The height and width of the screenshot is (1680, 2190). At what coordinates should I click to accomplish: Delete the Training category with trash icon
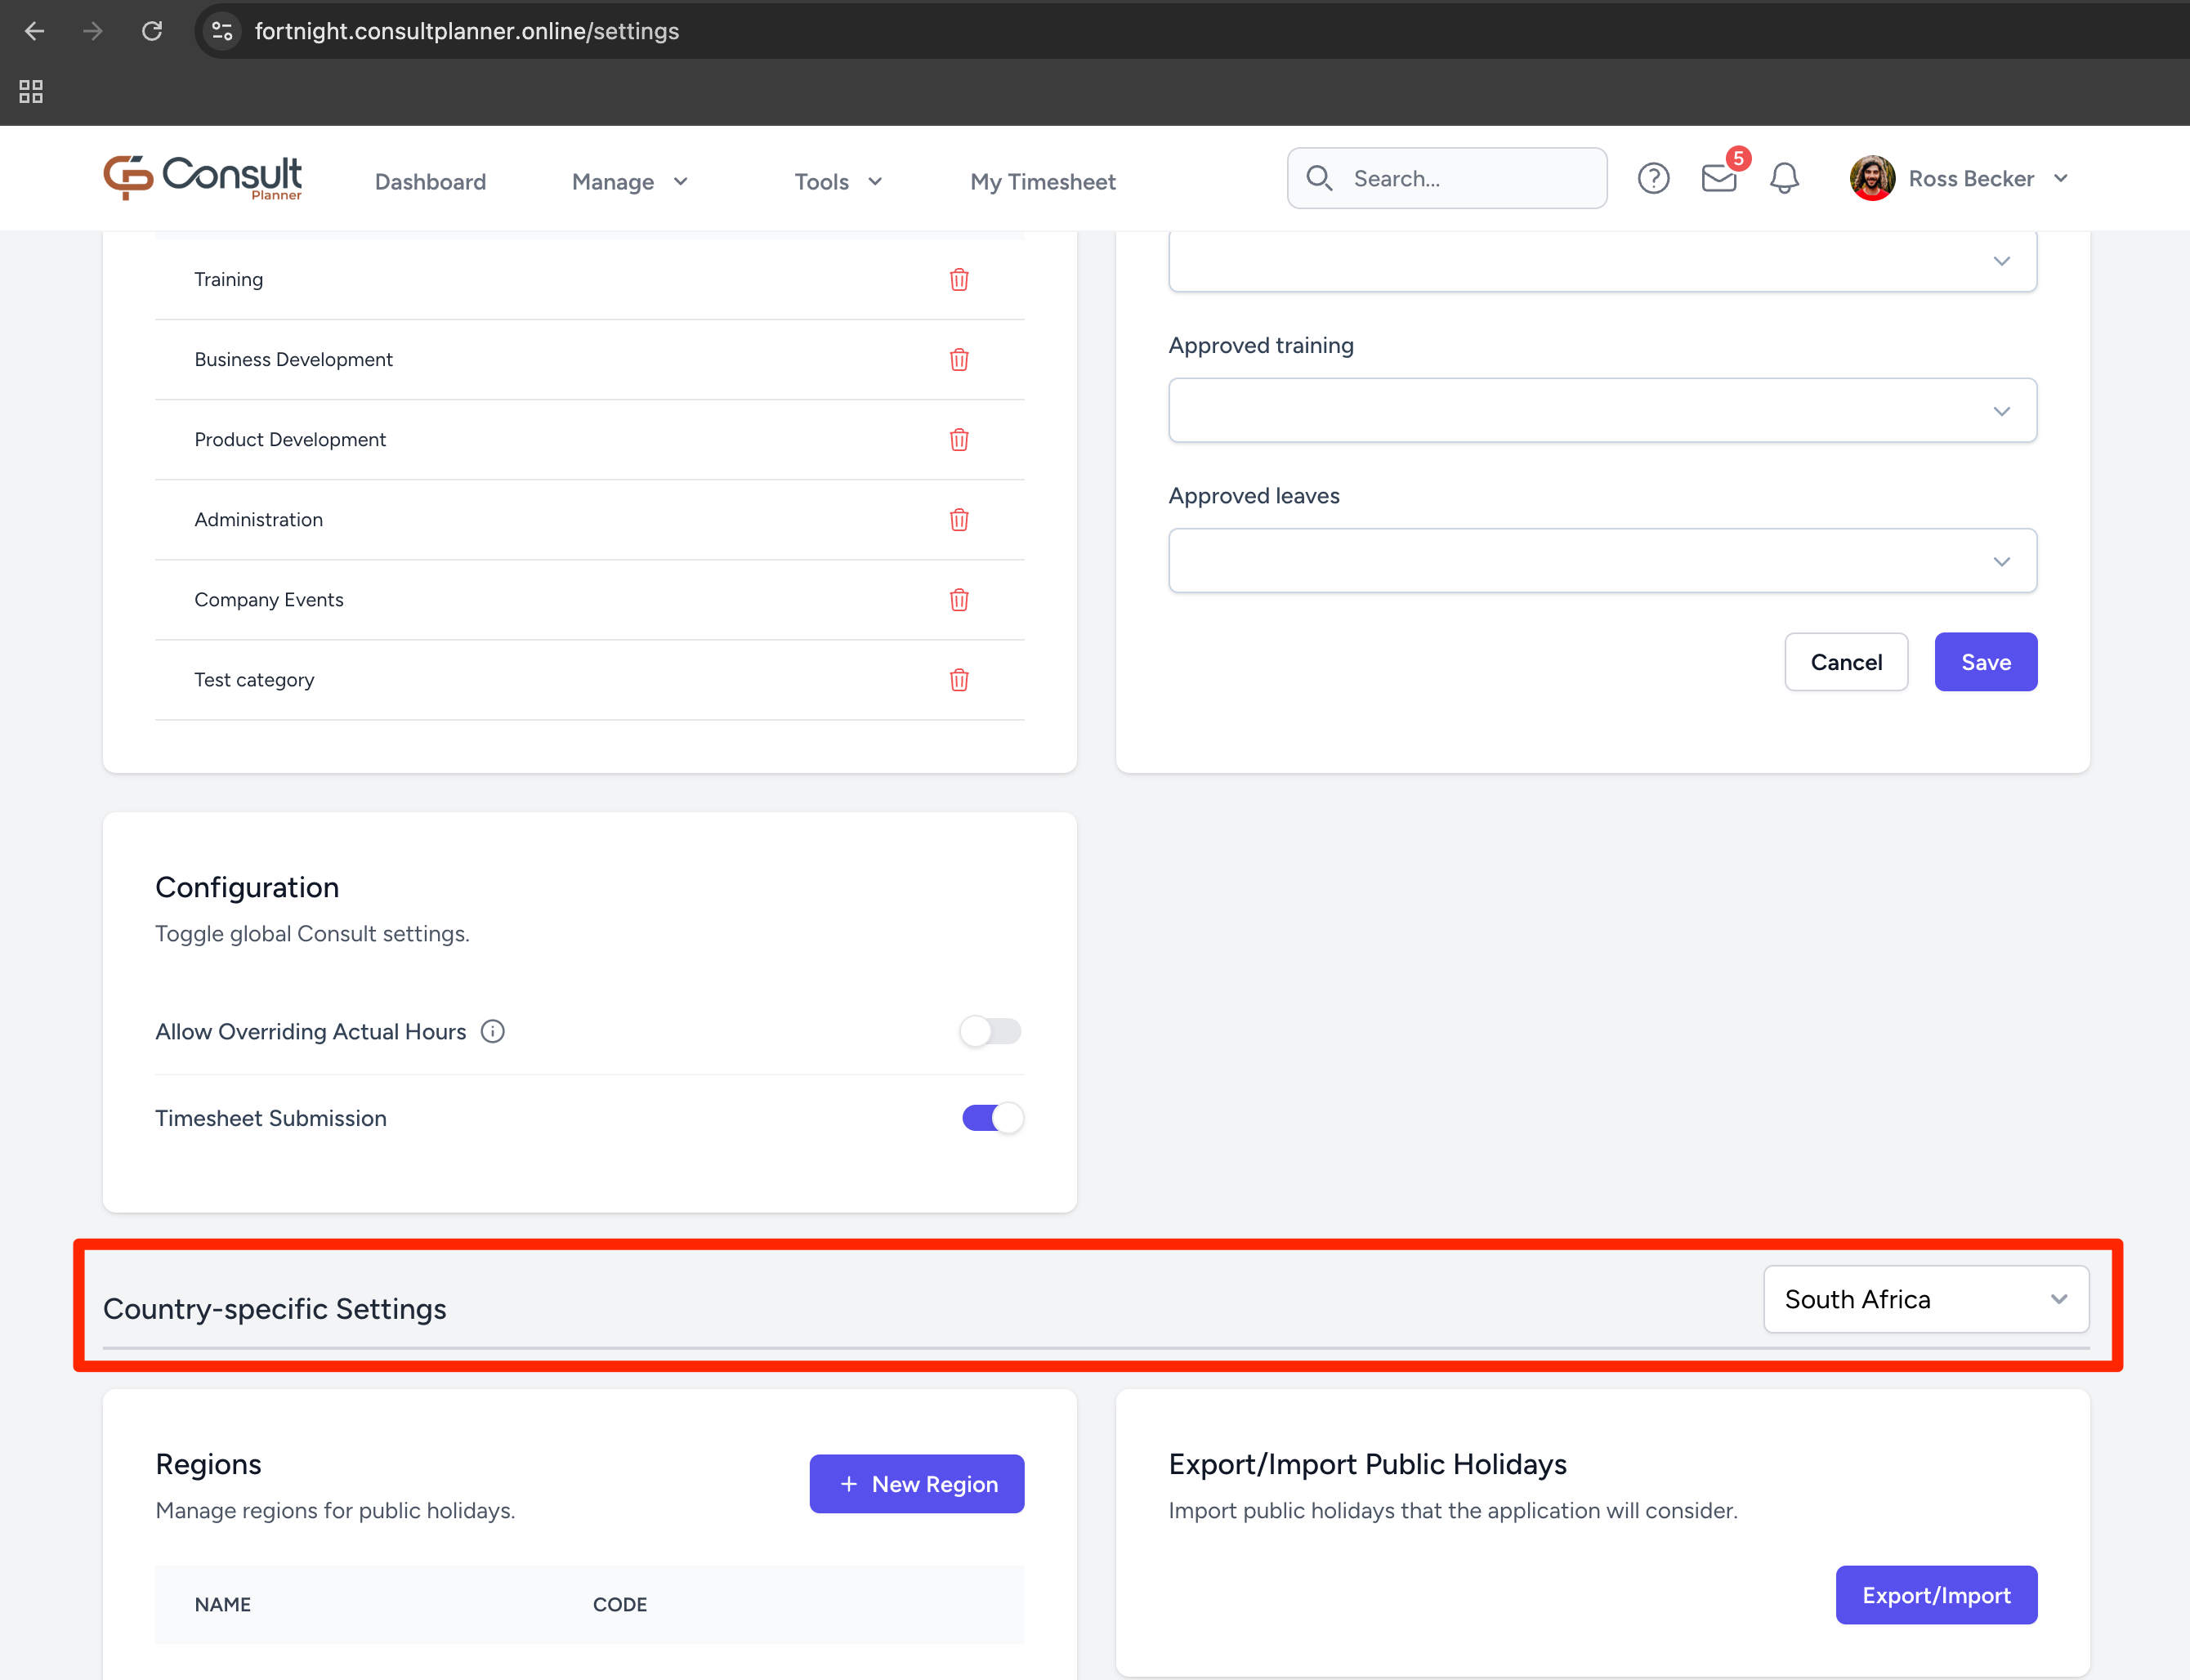958,279
